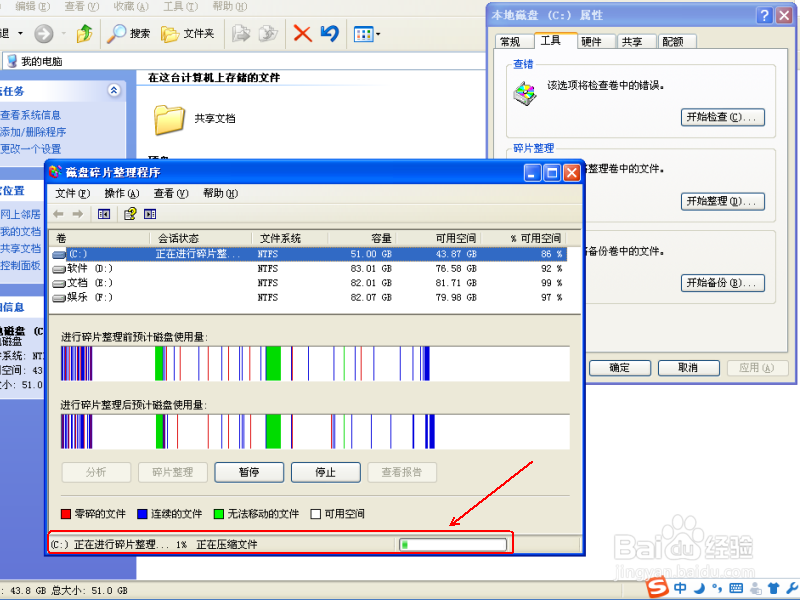800x600 pixels.
Task: Select the 娱乐 (F:) volume row
Action: click(309, 297)
